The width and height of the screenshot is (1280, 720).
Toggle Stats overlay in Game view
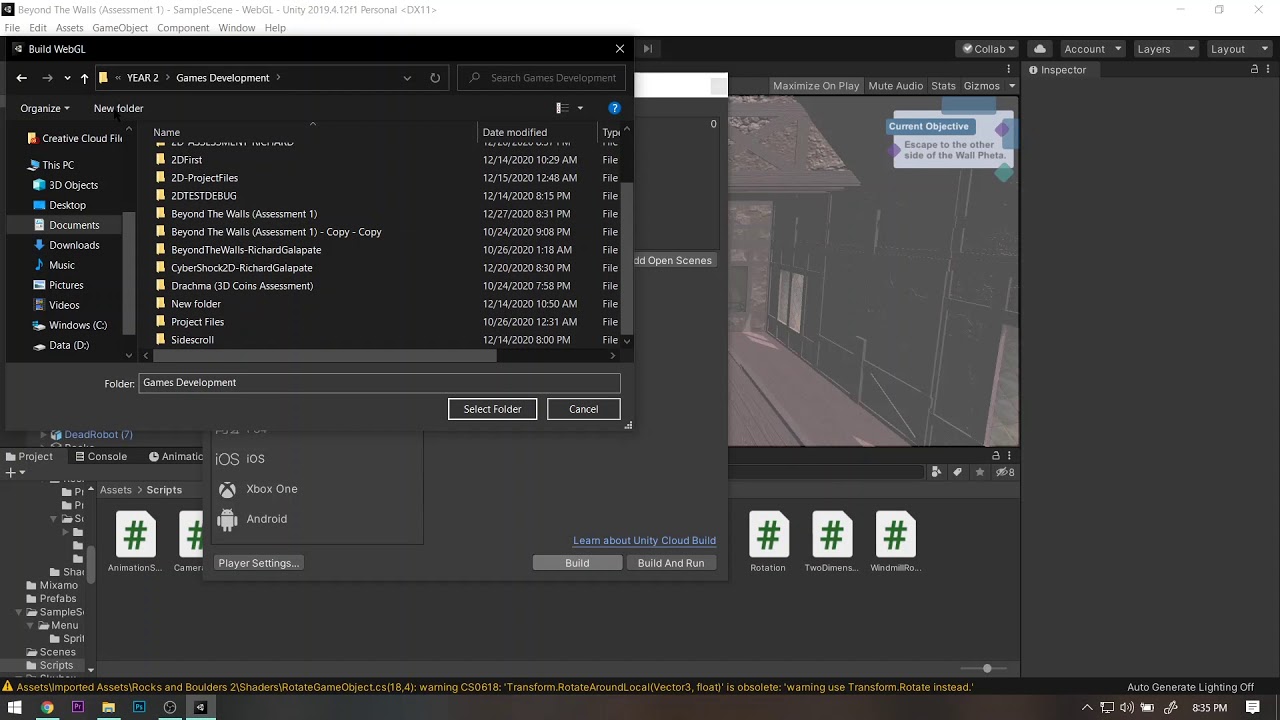(x=943, y=86)
